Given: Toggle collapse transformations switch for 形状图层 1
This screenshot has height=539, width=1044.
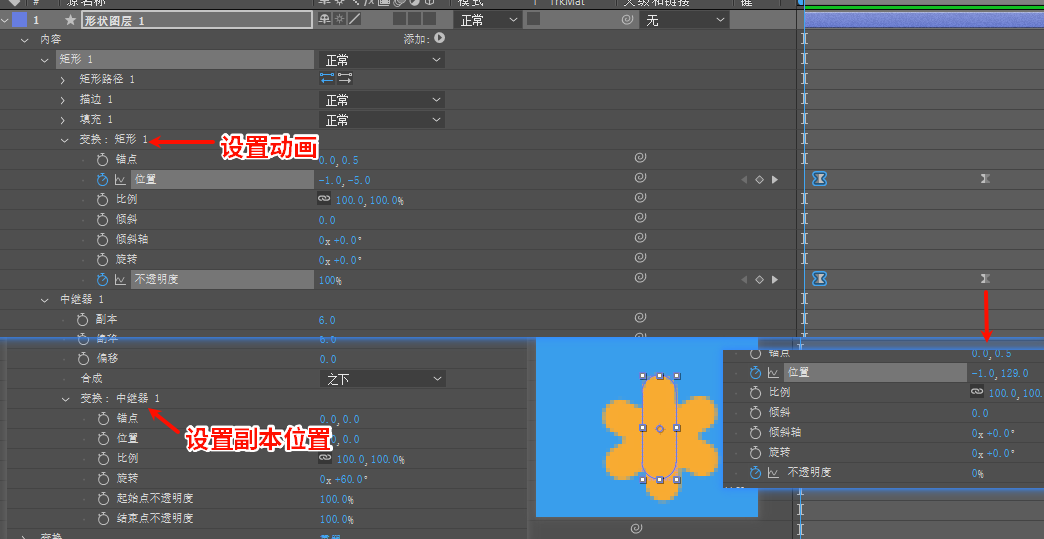Looking at the screenshot, I should (x=339, y=19).
